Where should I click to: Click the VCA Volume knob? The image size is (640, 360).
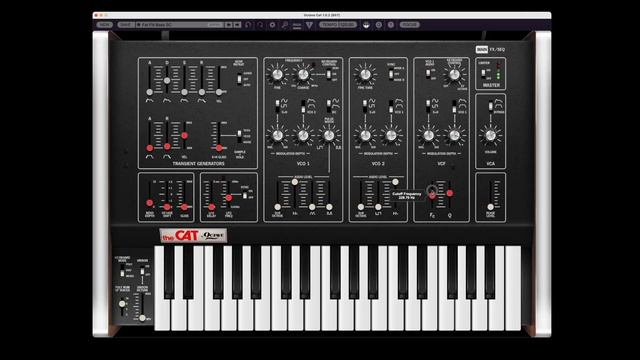pos(490,136)
